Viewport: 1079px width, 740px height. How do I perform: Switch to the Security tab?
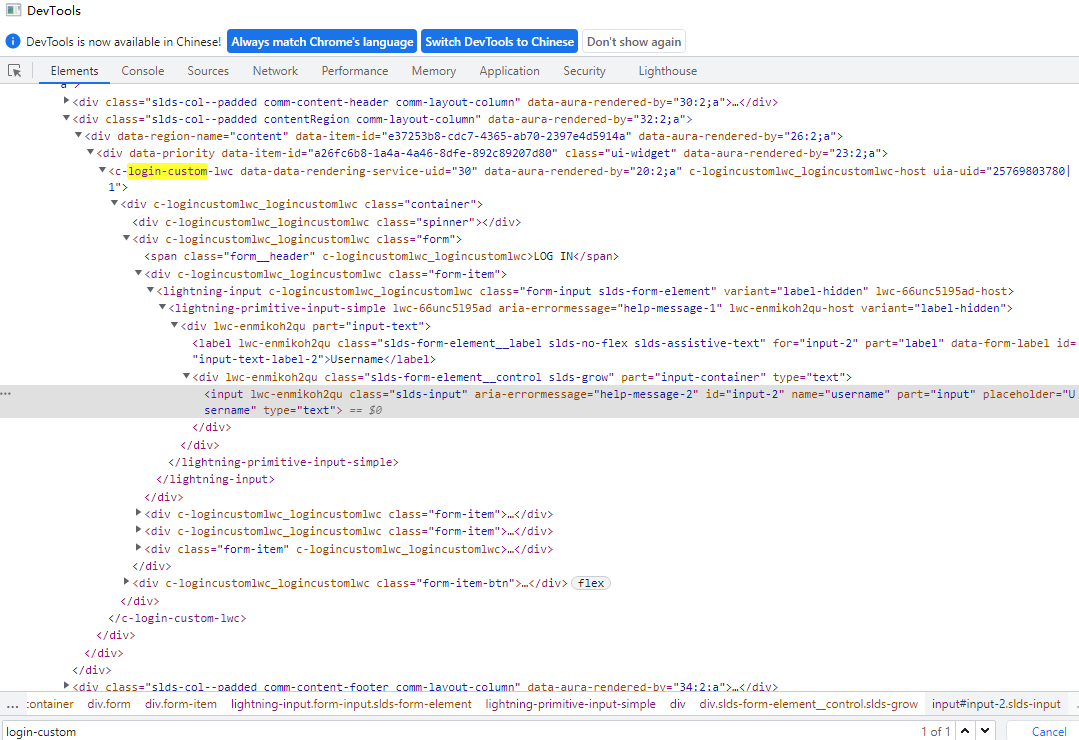[584, 71]
